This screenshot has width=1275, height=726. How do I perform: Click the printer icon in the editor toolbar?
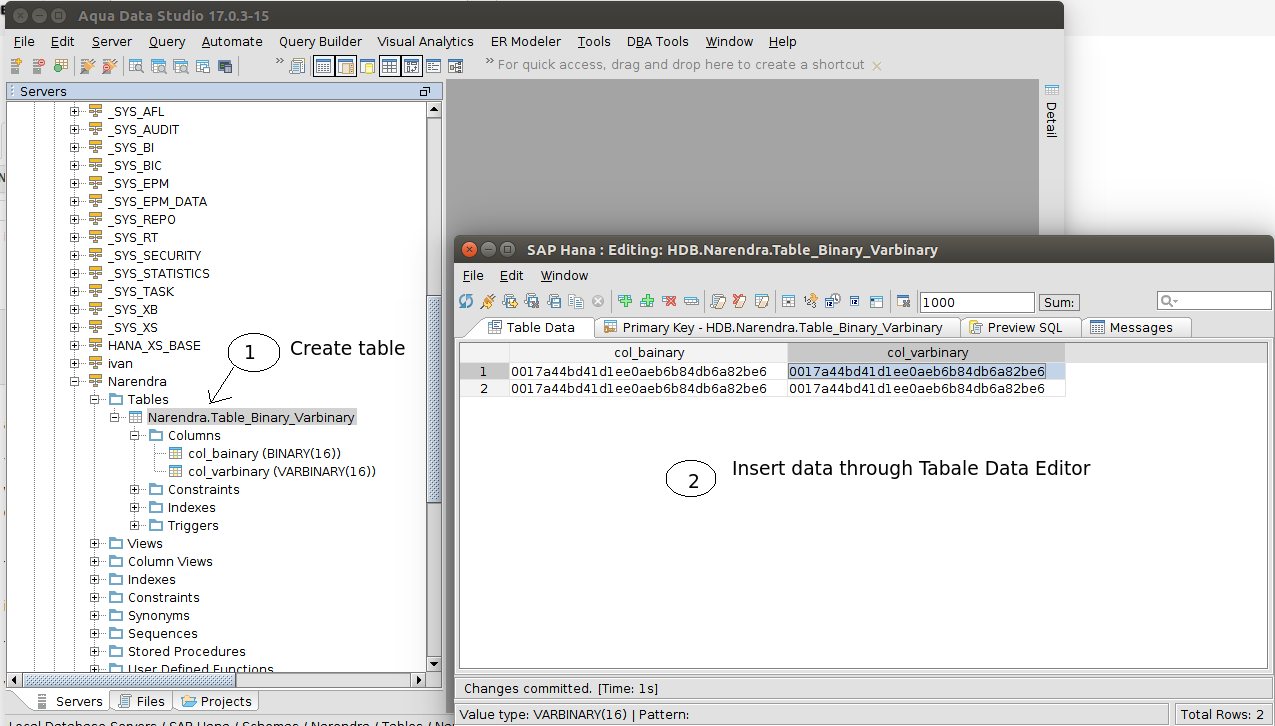pos(553,301)
